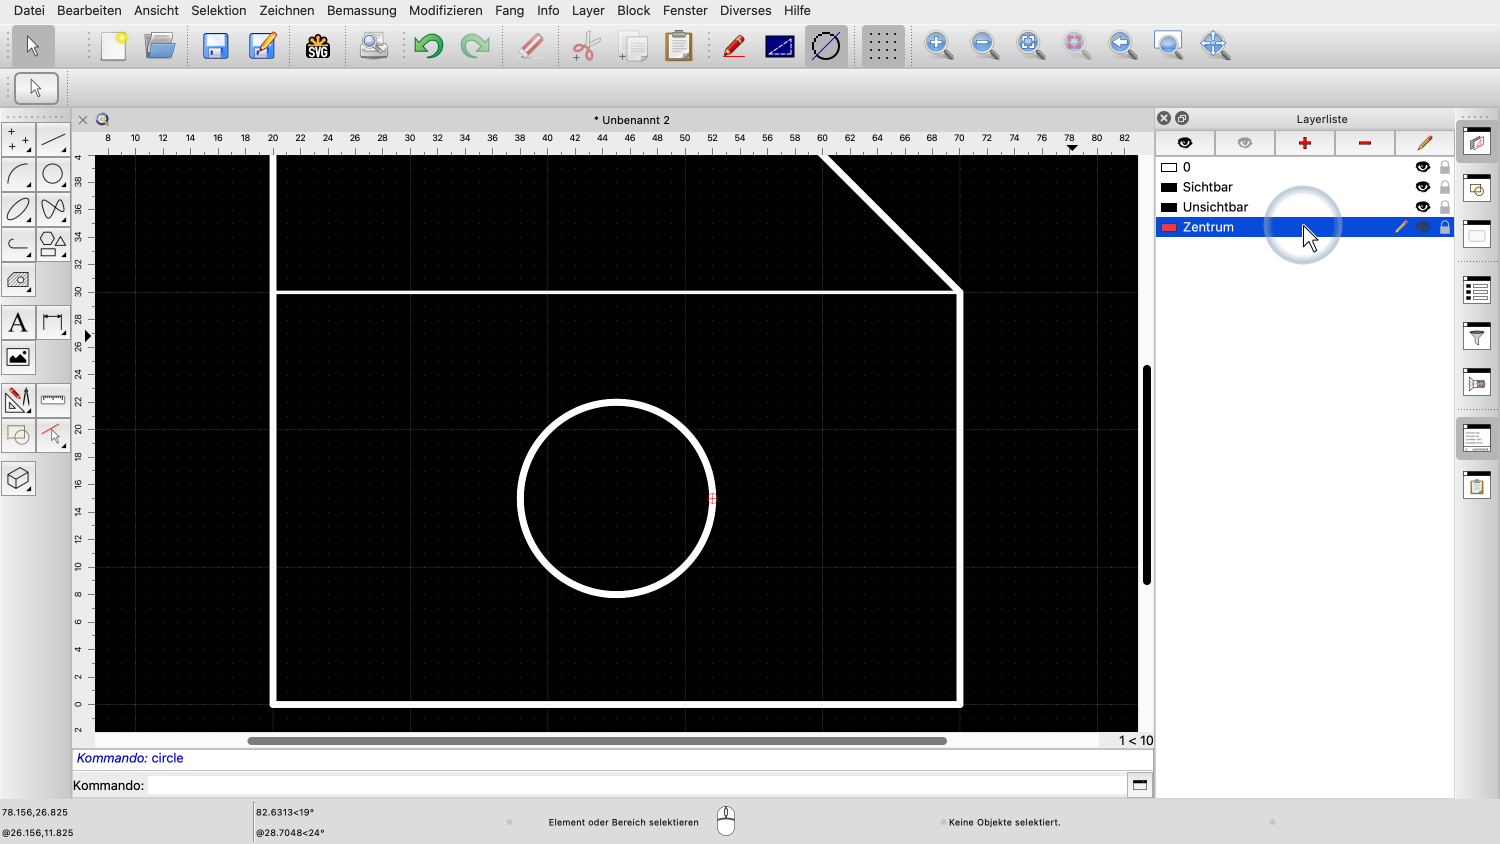Open the Bemassung menu
This screenshot has height=844, width=1500.
click(x=362, y=10)
